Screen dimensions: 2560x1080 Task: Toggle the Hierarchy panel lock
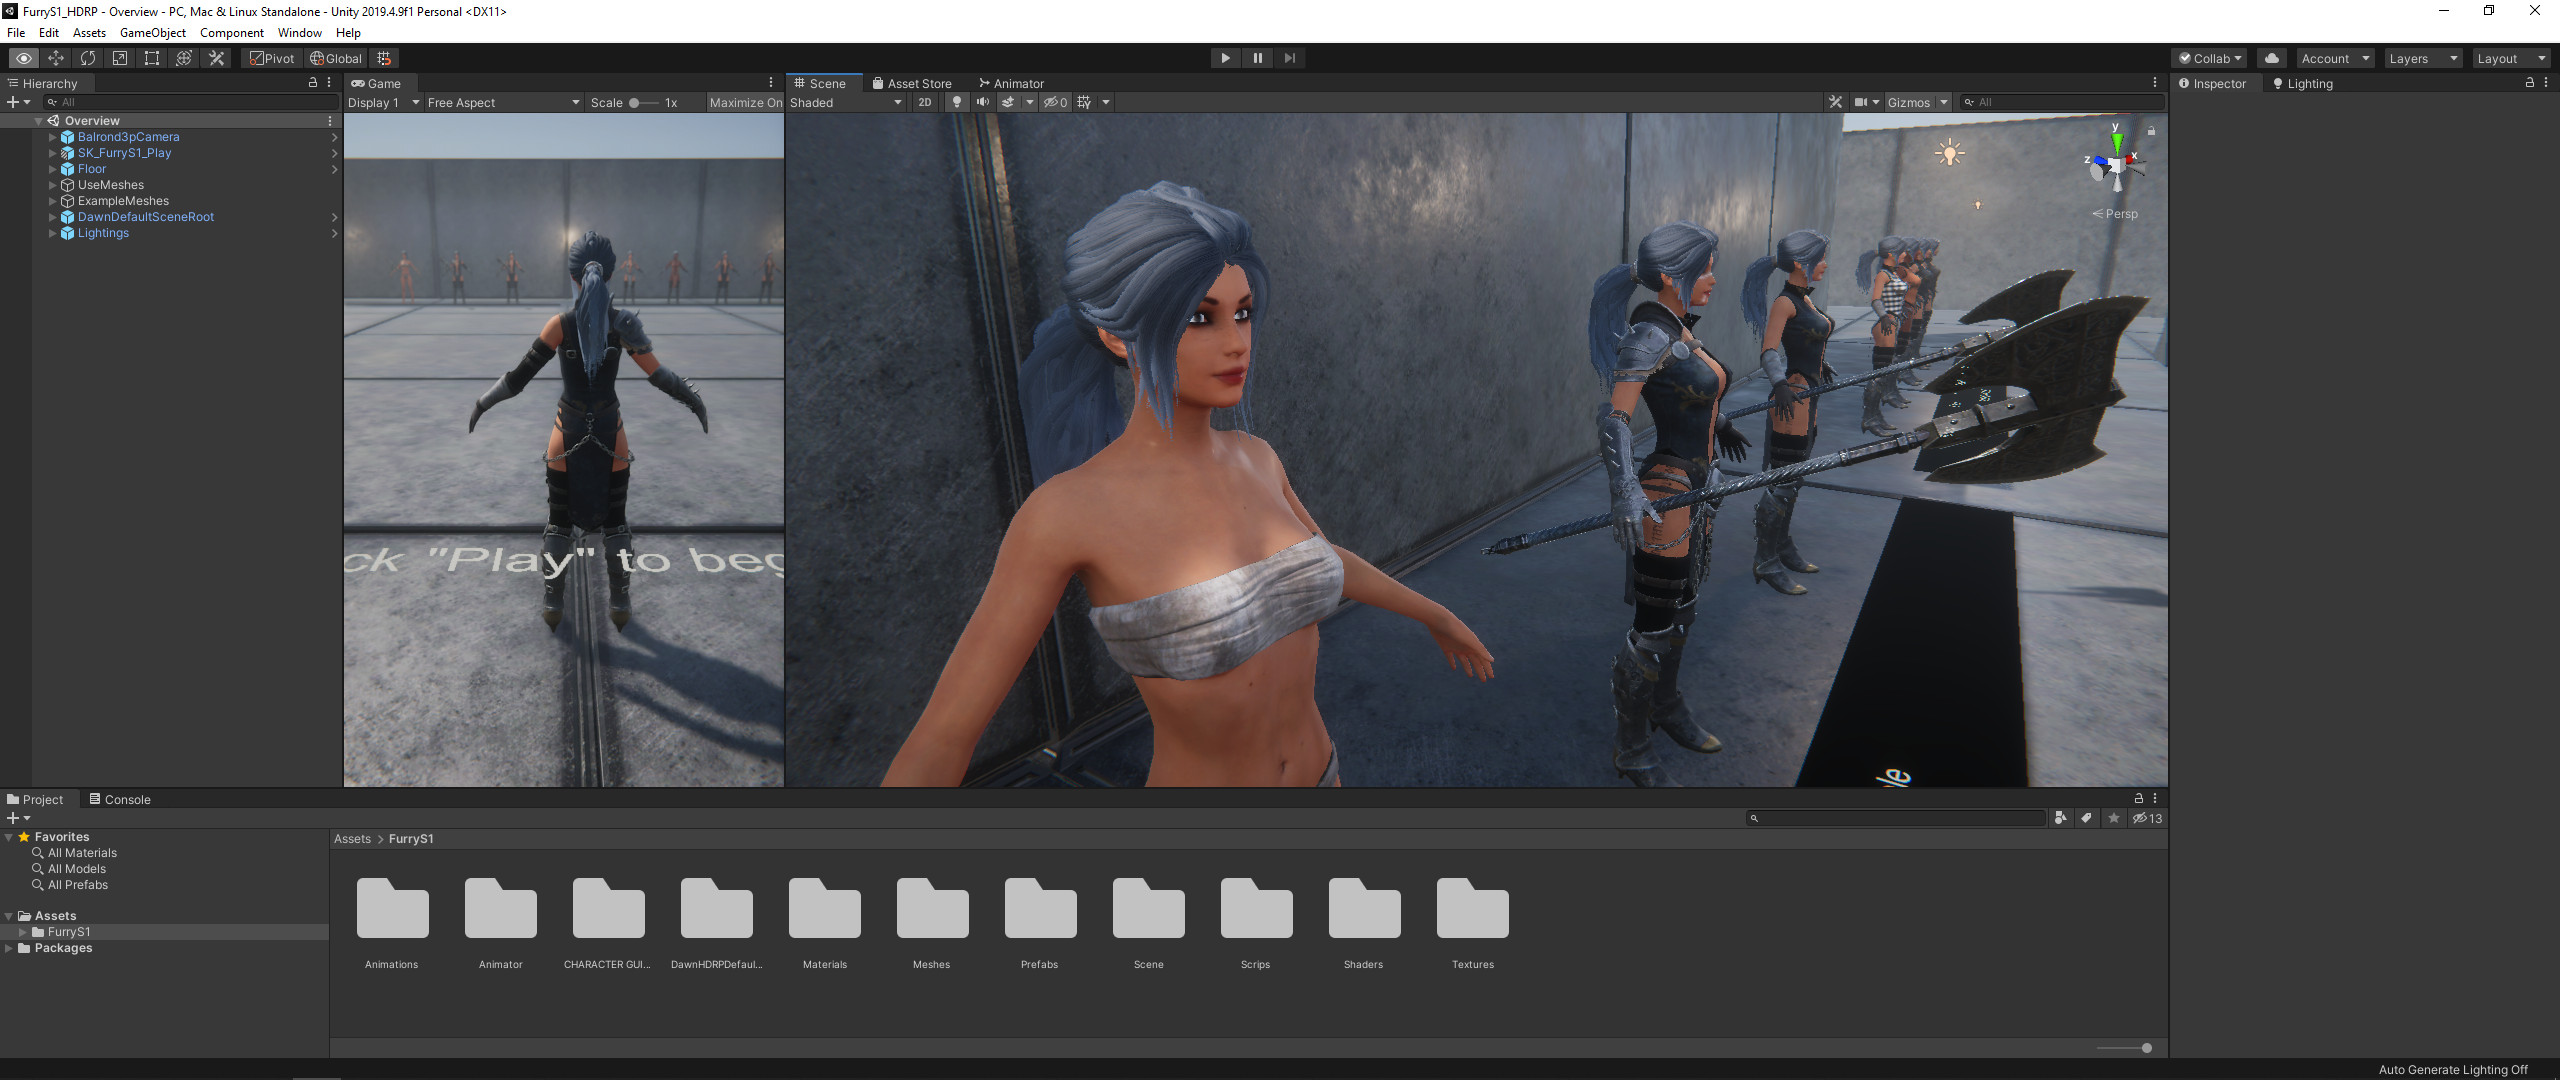(313, 83)
